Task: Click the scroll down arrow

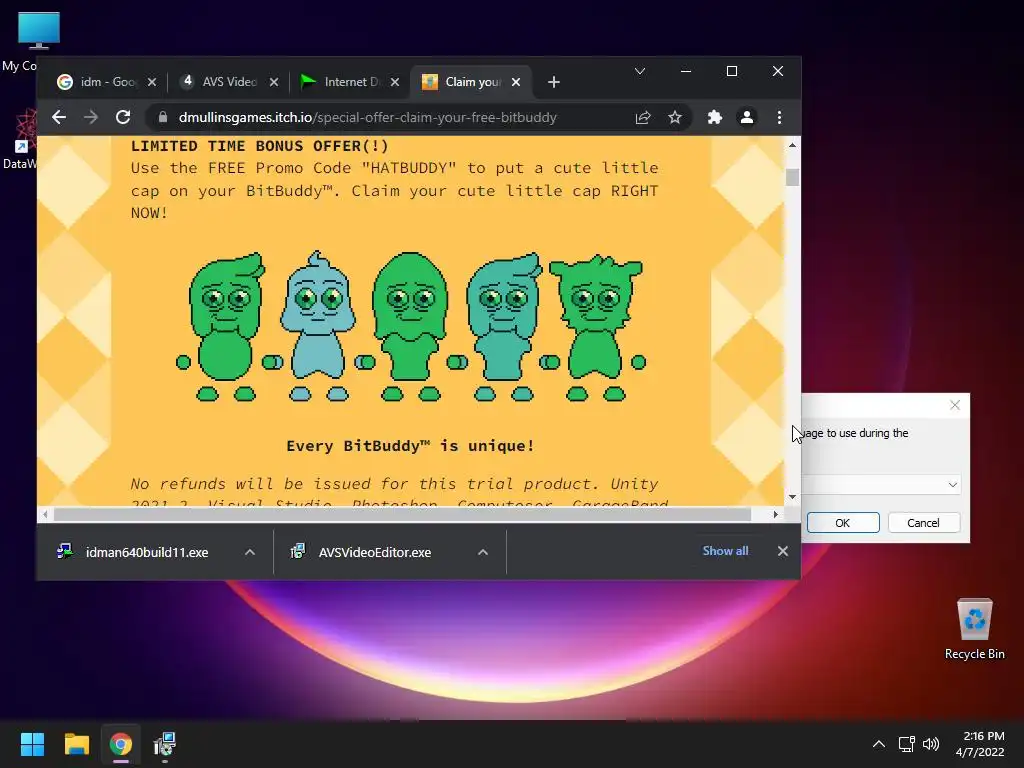Action: [792, 497]
